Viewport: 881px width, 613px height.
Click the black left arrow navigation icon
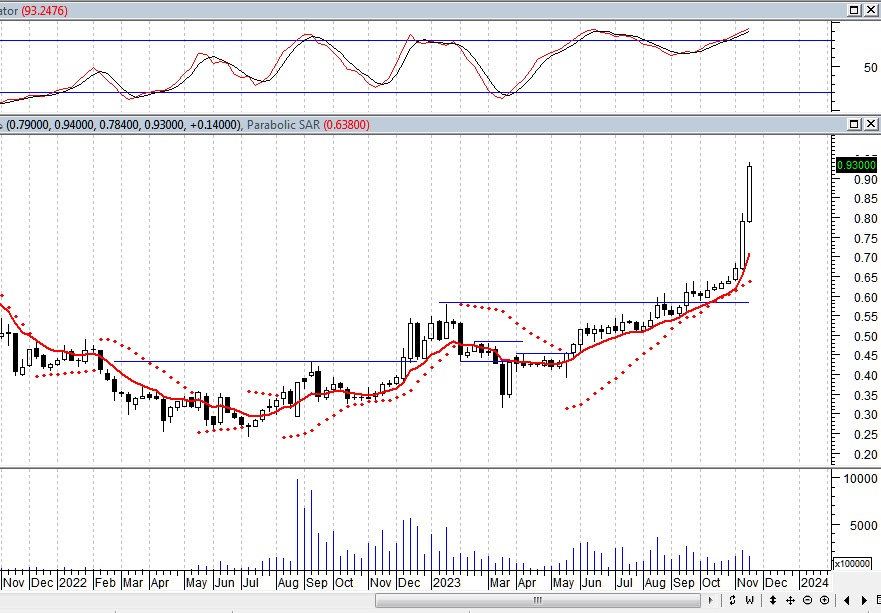point(848,600)
